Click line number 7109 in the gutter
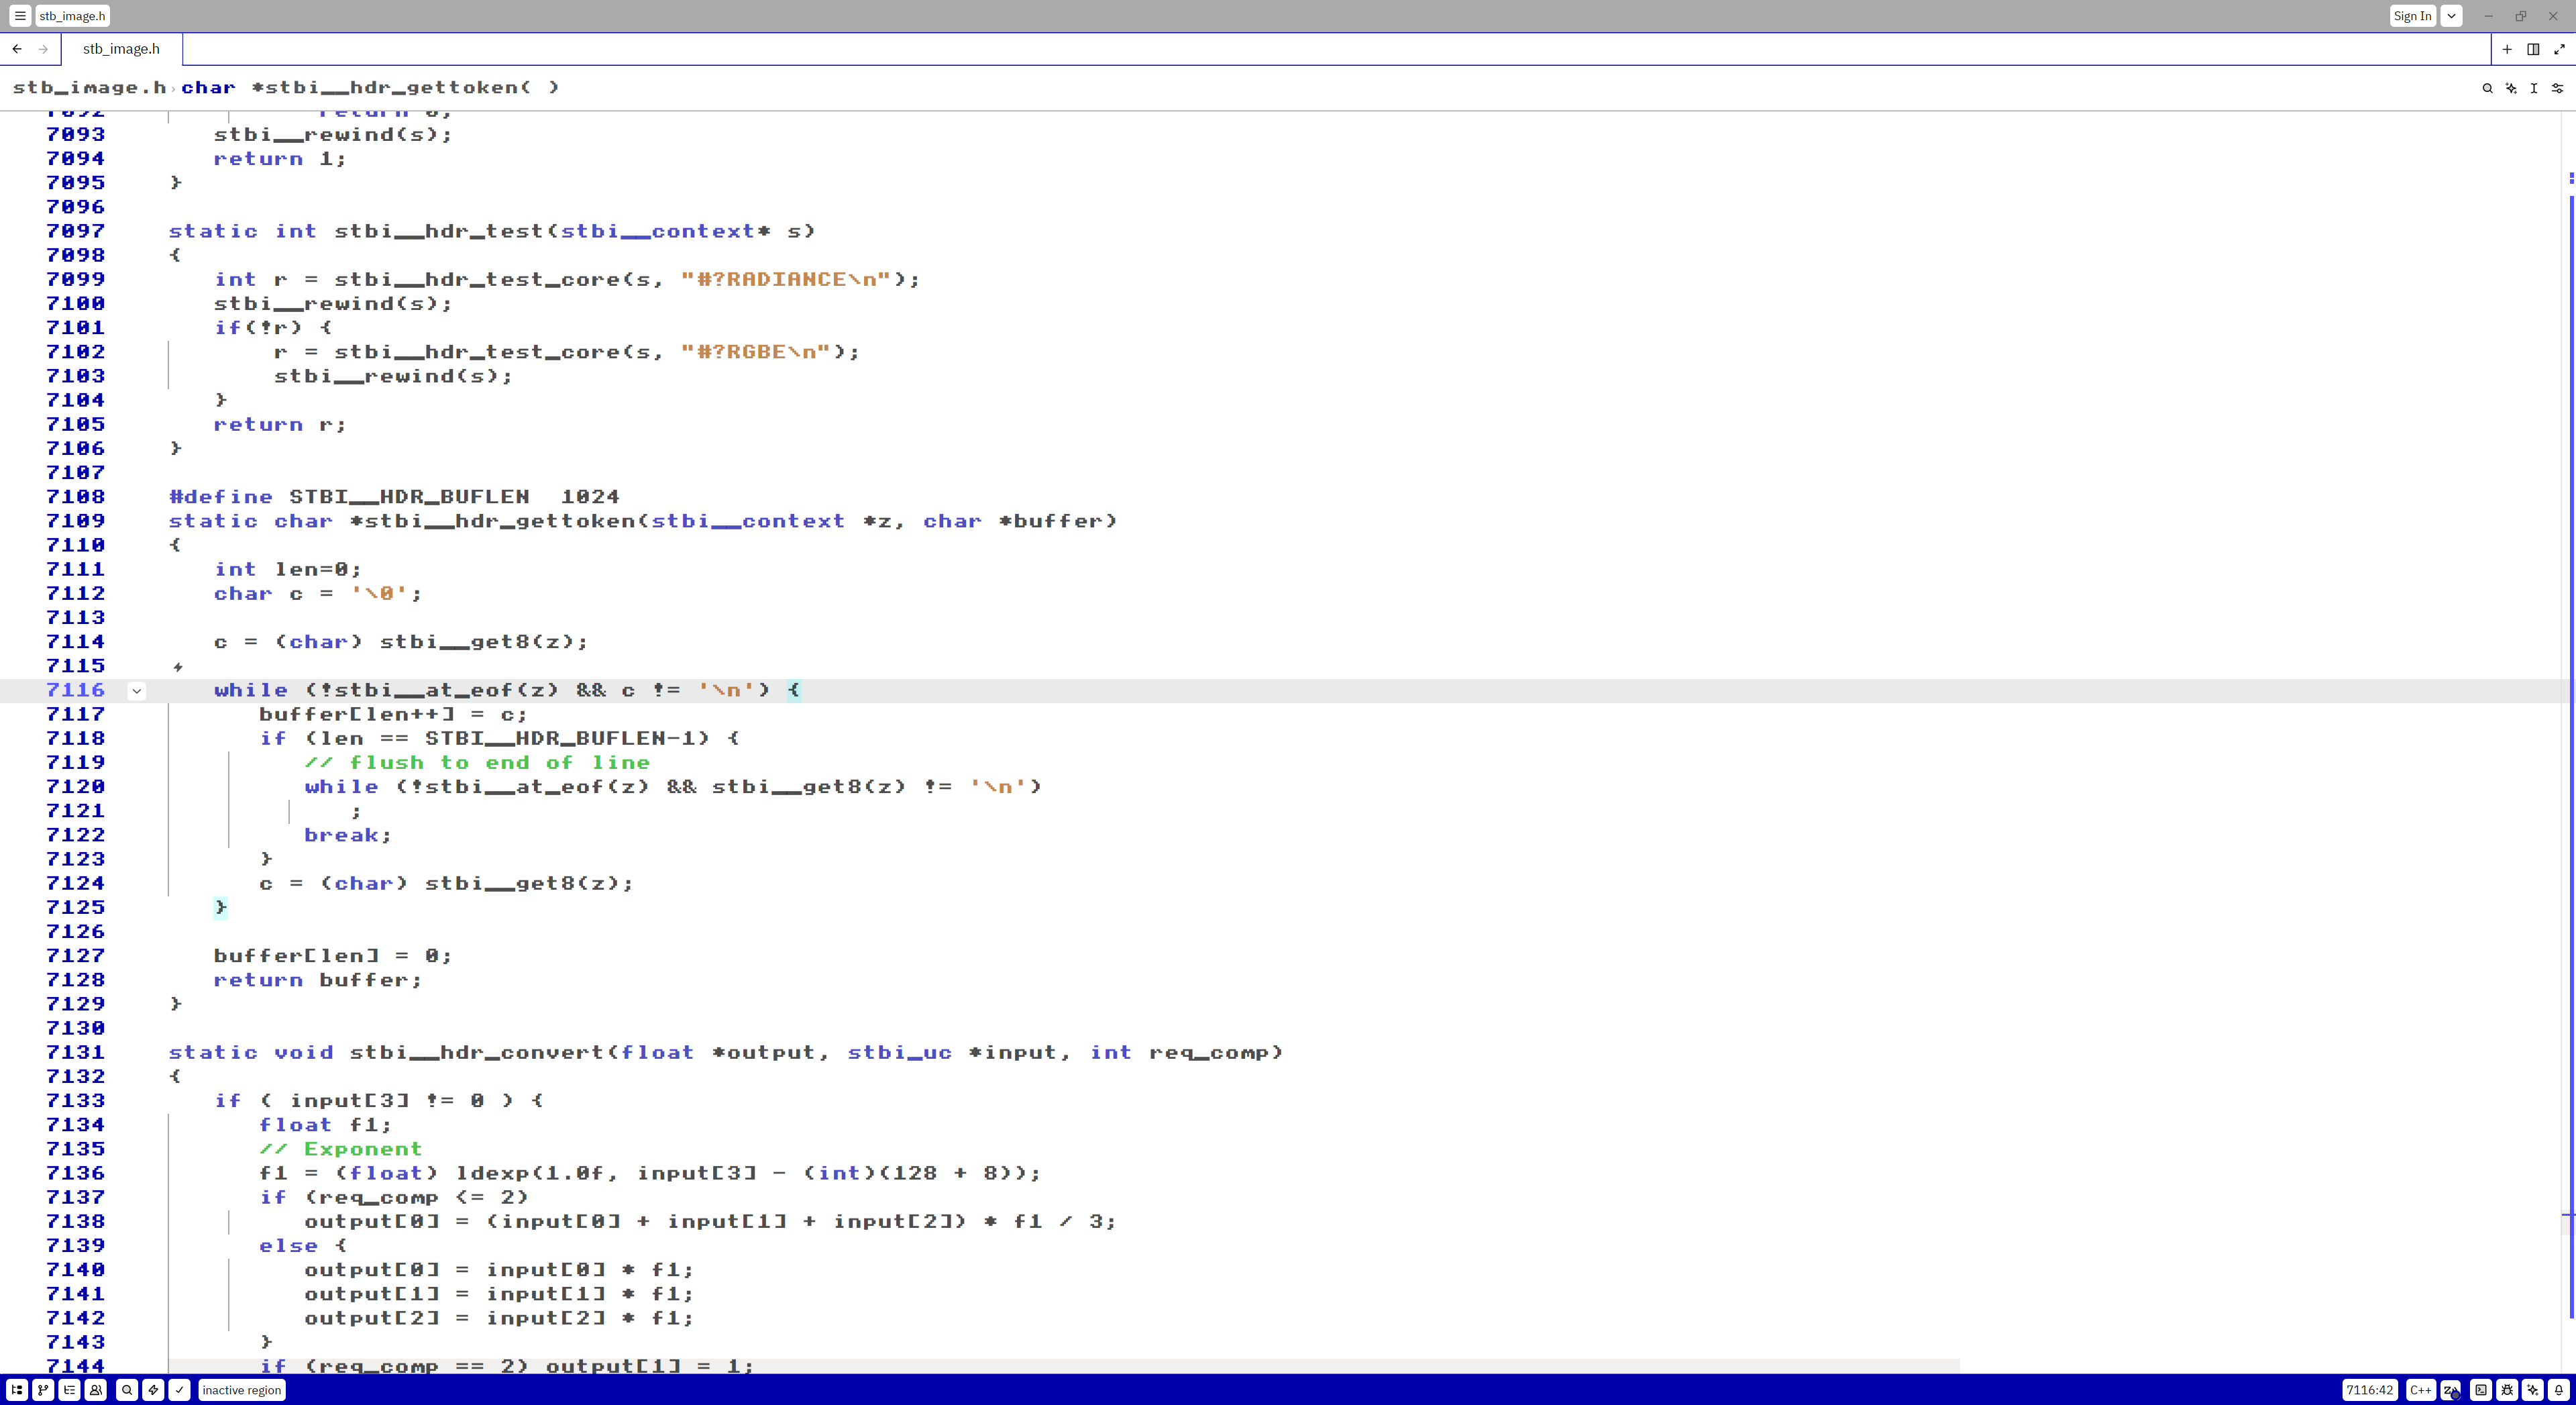Viewport: 2576px width, 1405px height. (76, 521)
